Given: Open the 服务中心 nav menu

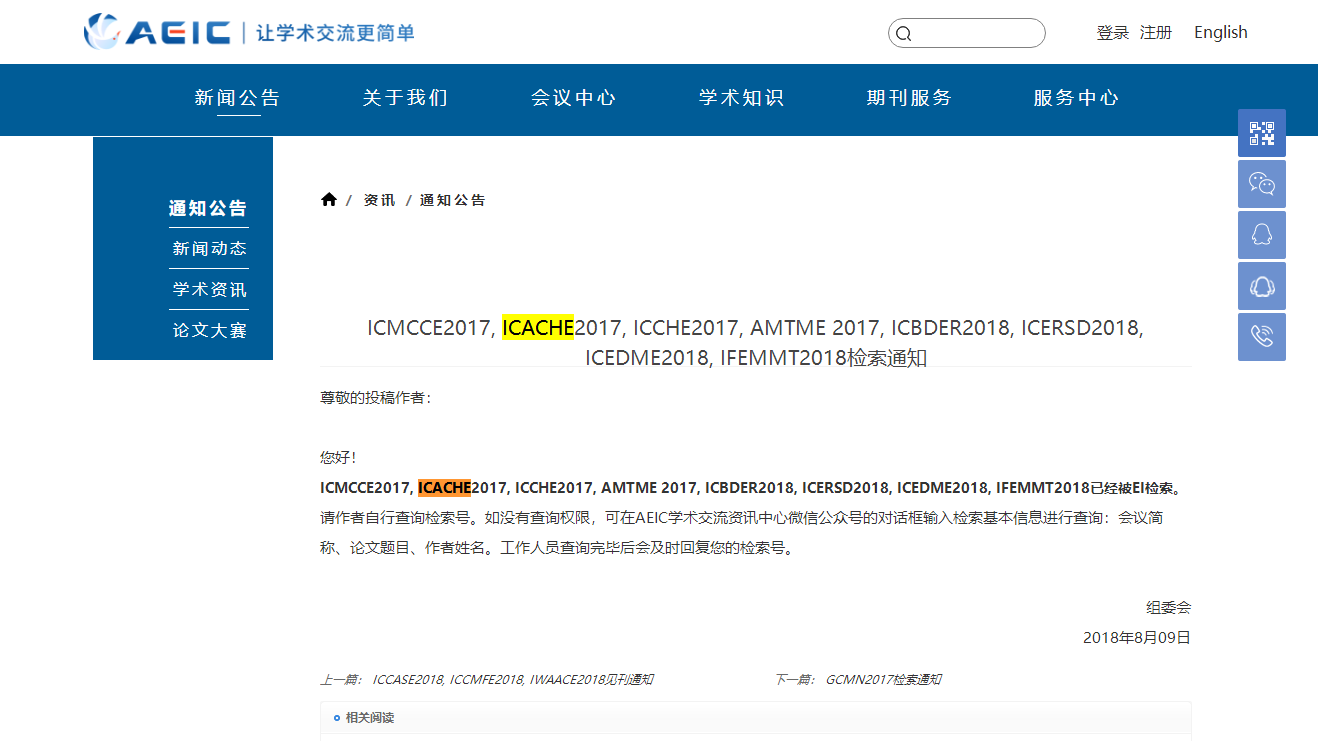Looking at the screenshot, I should [1077, 98].
